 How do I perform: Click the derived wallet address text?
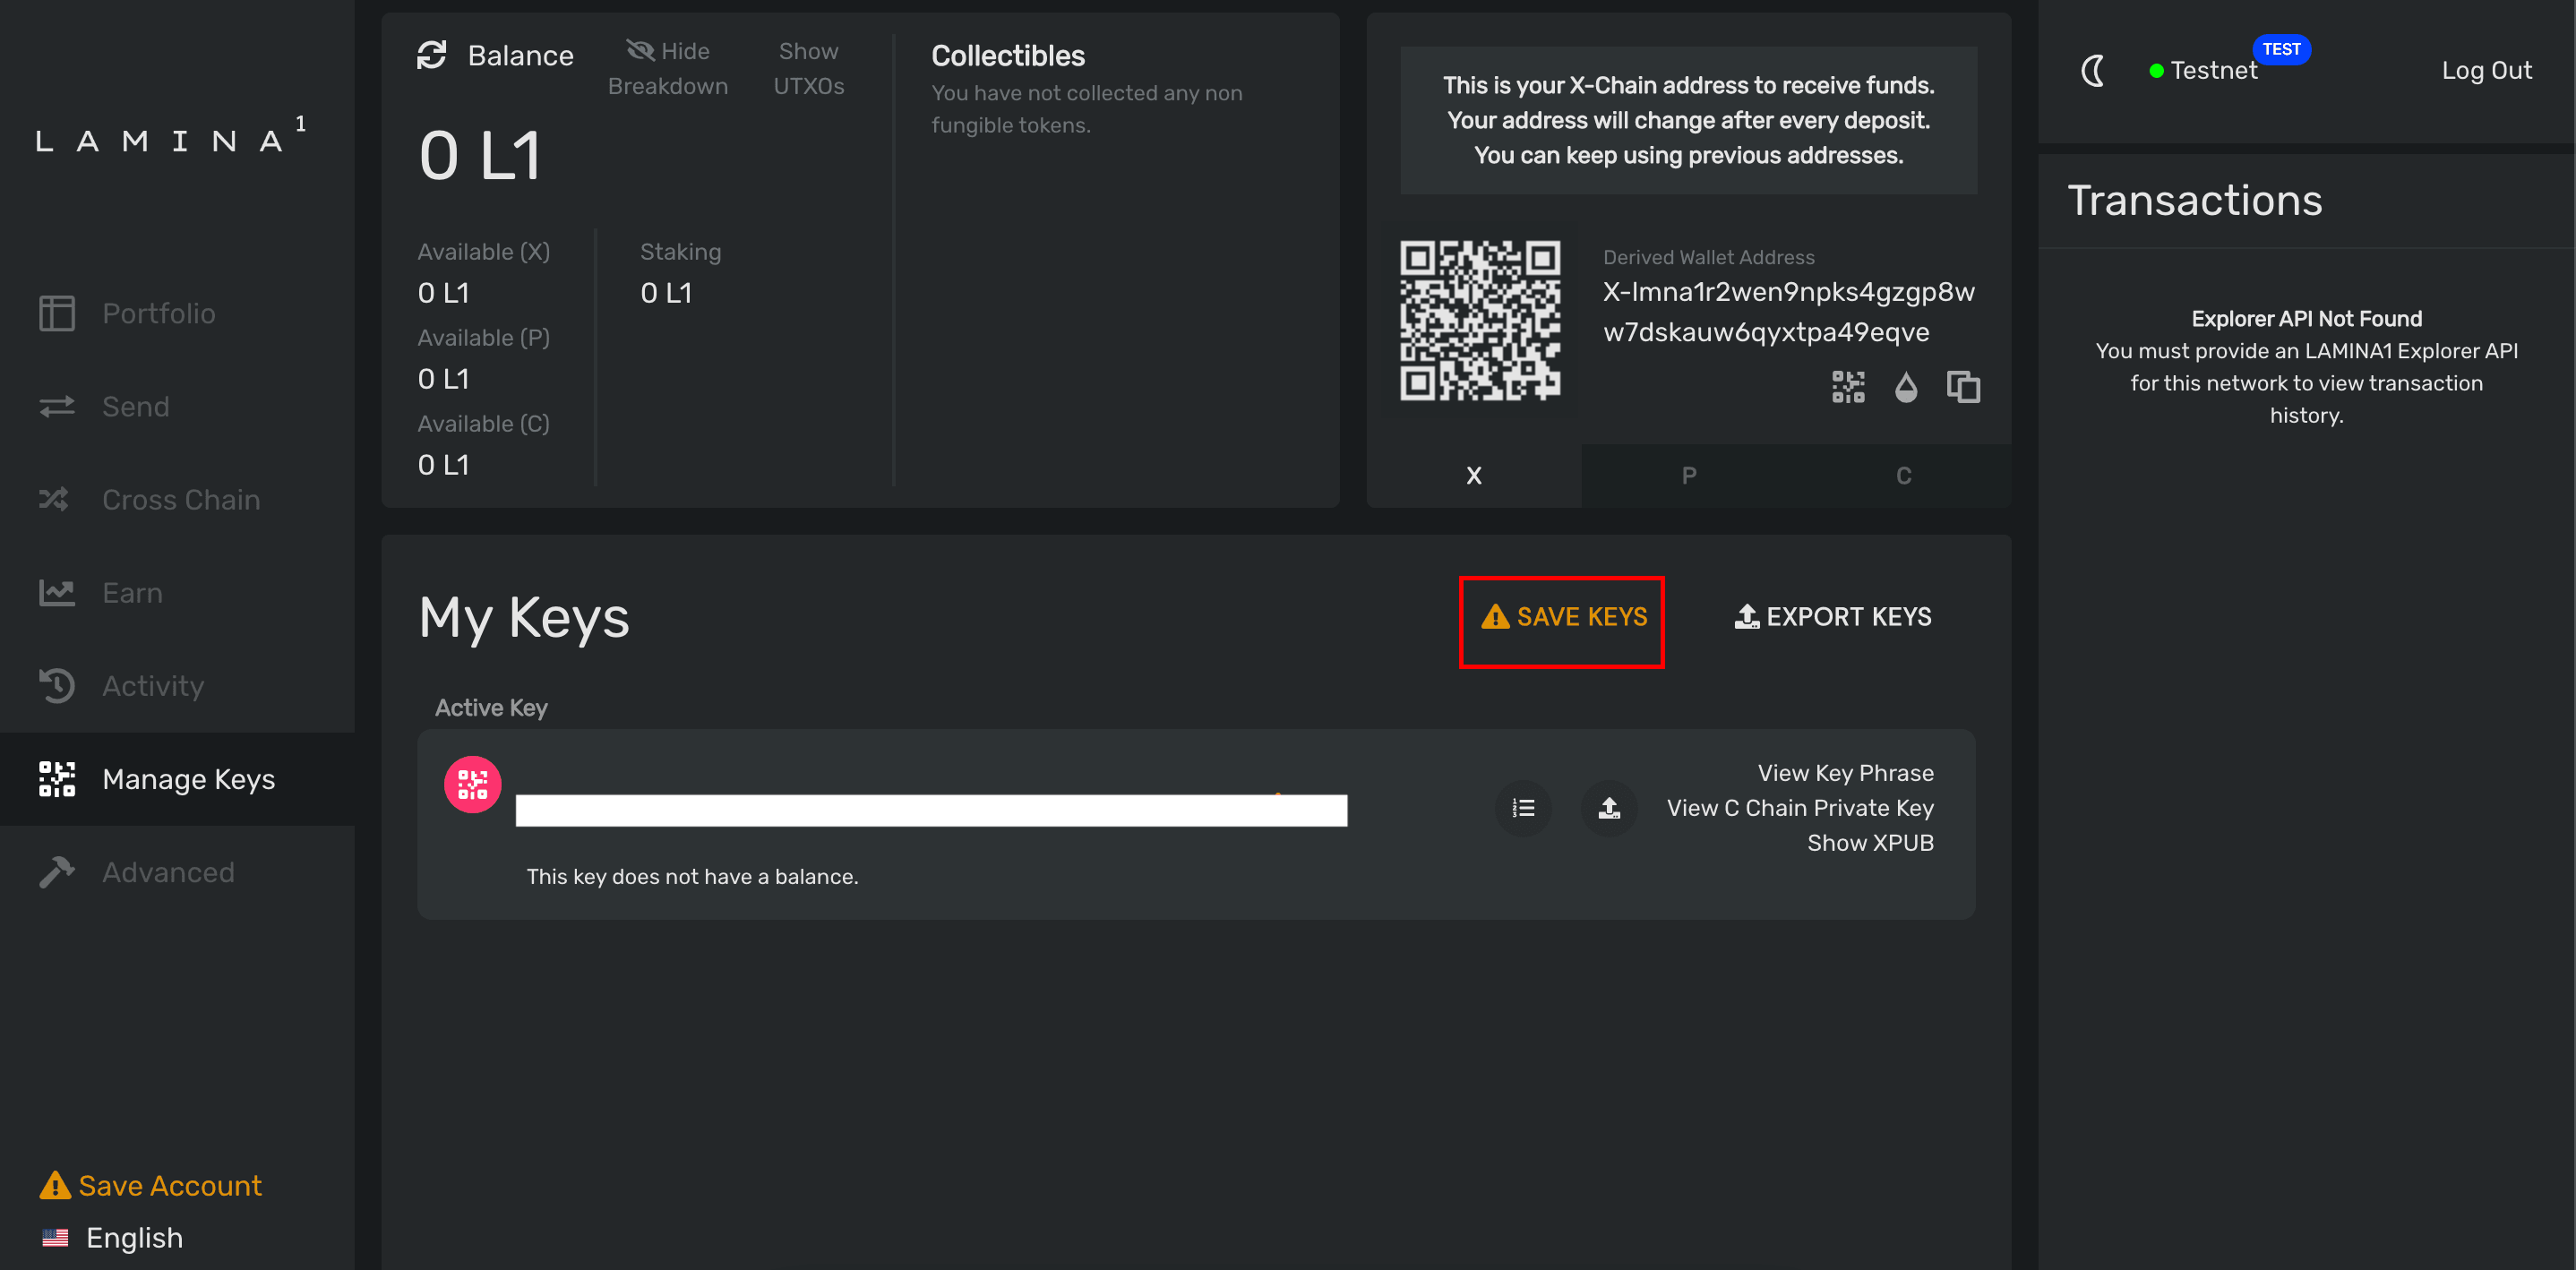tap(1788, 311)
